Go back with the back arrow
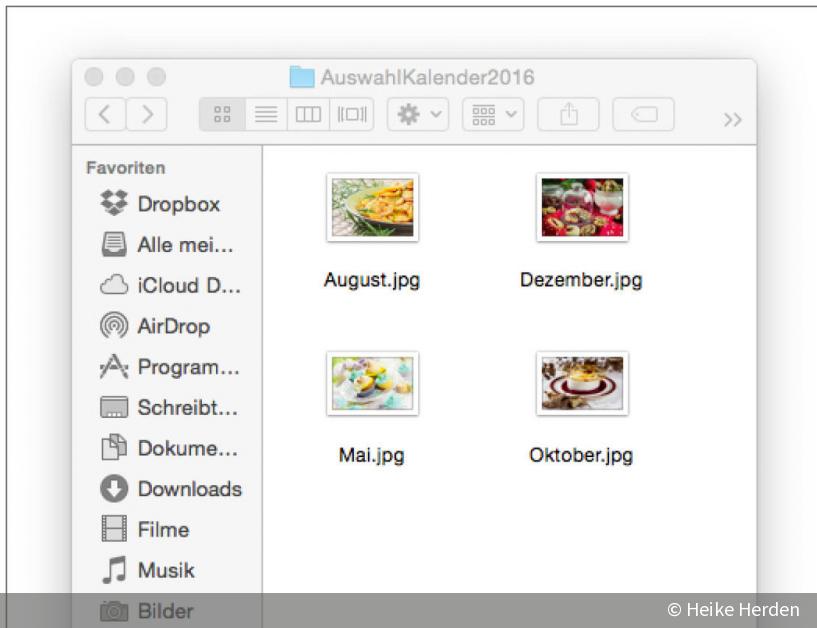817x628 pixels. (105, 113)
